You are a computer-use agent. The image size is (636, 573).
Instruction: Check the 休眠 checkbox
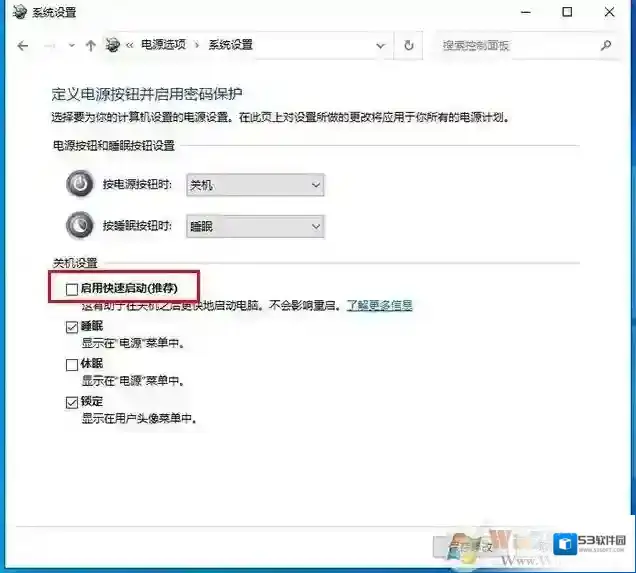pyautogui.click(x=71, y=365)
